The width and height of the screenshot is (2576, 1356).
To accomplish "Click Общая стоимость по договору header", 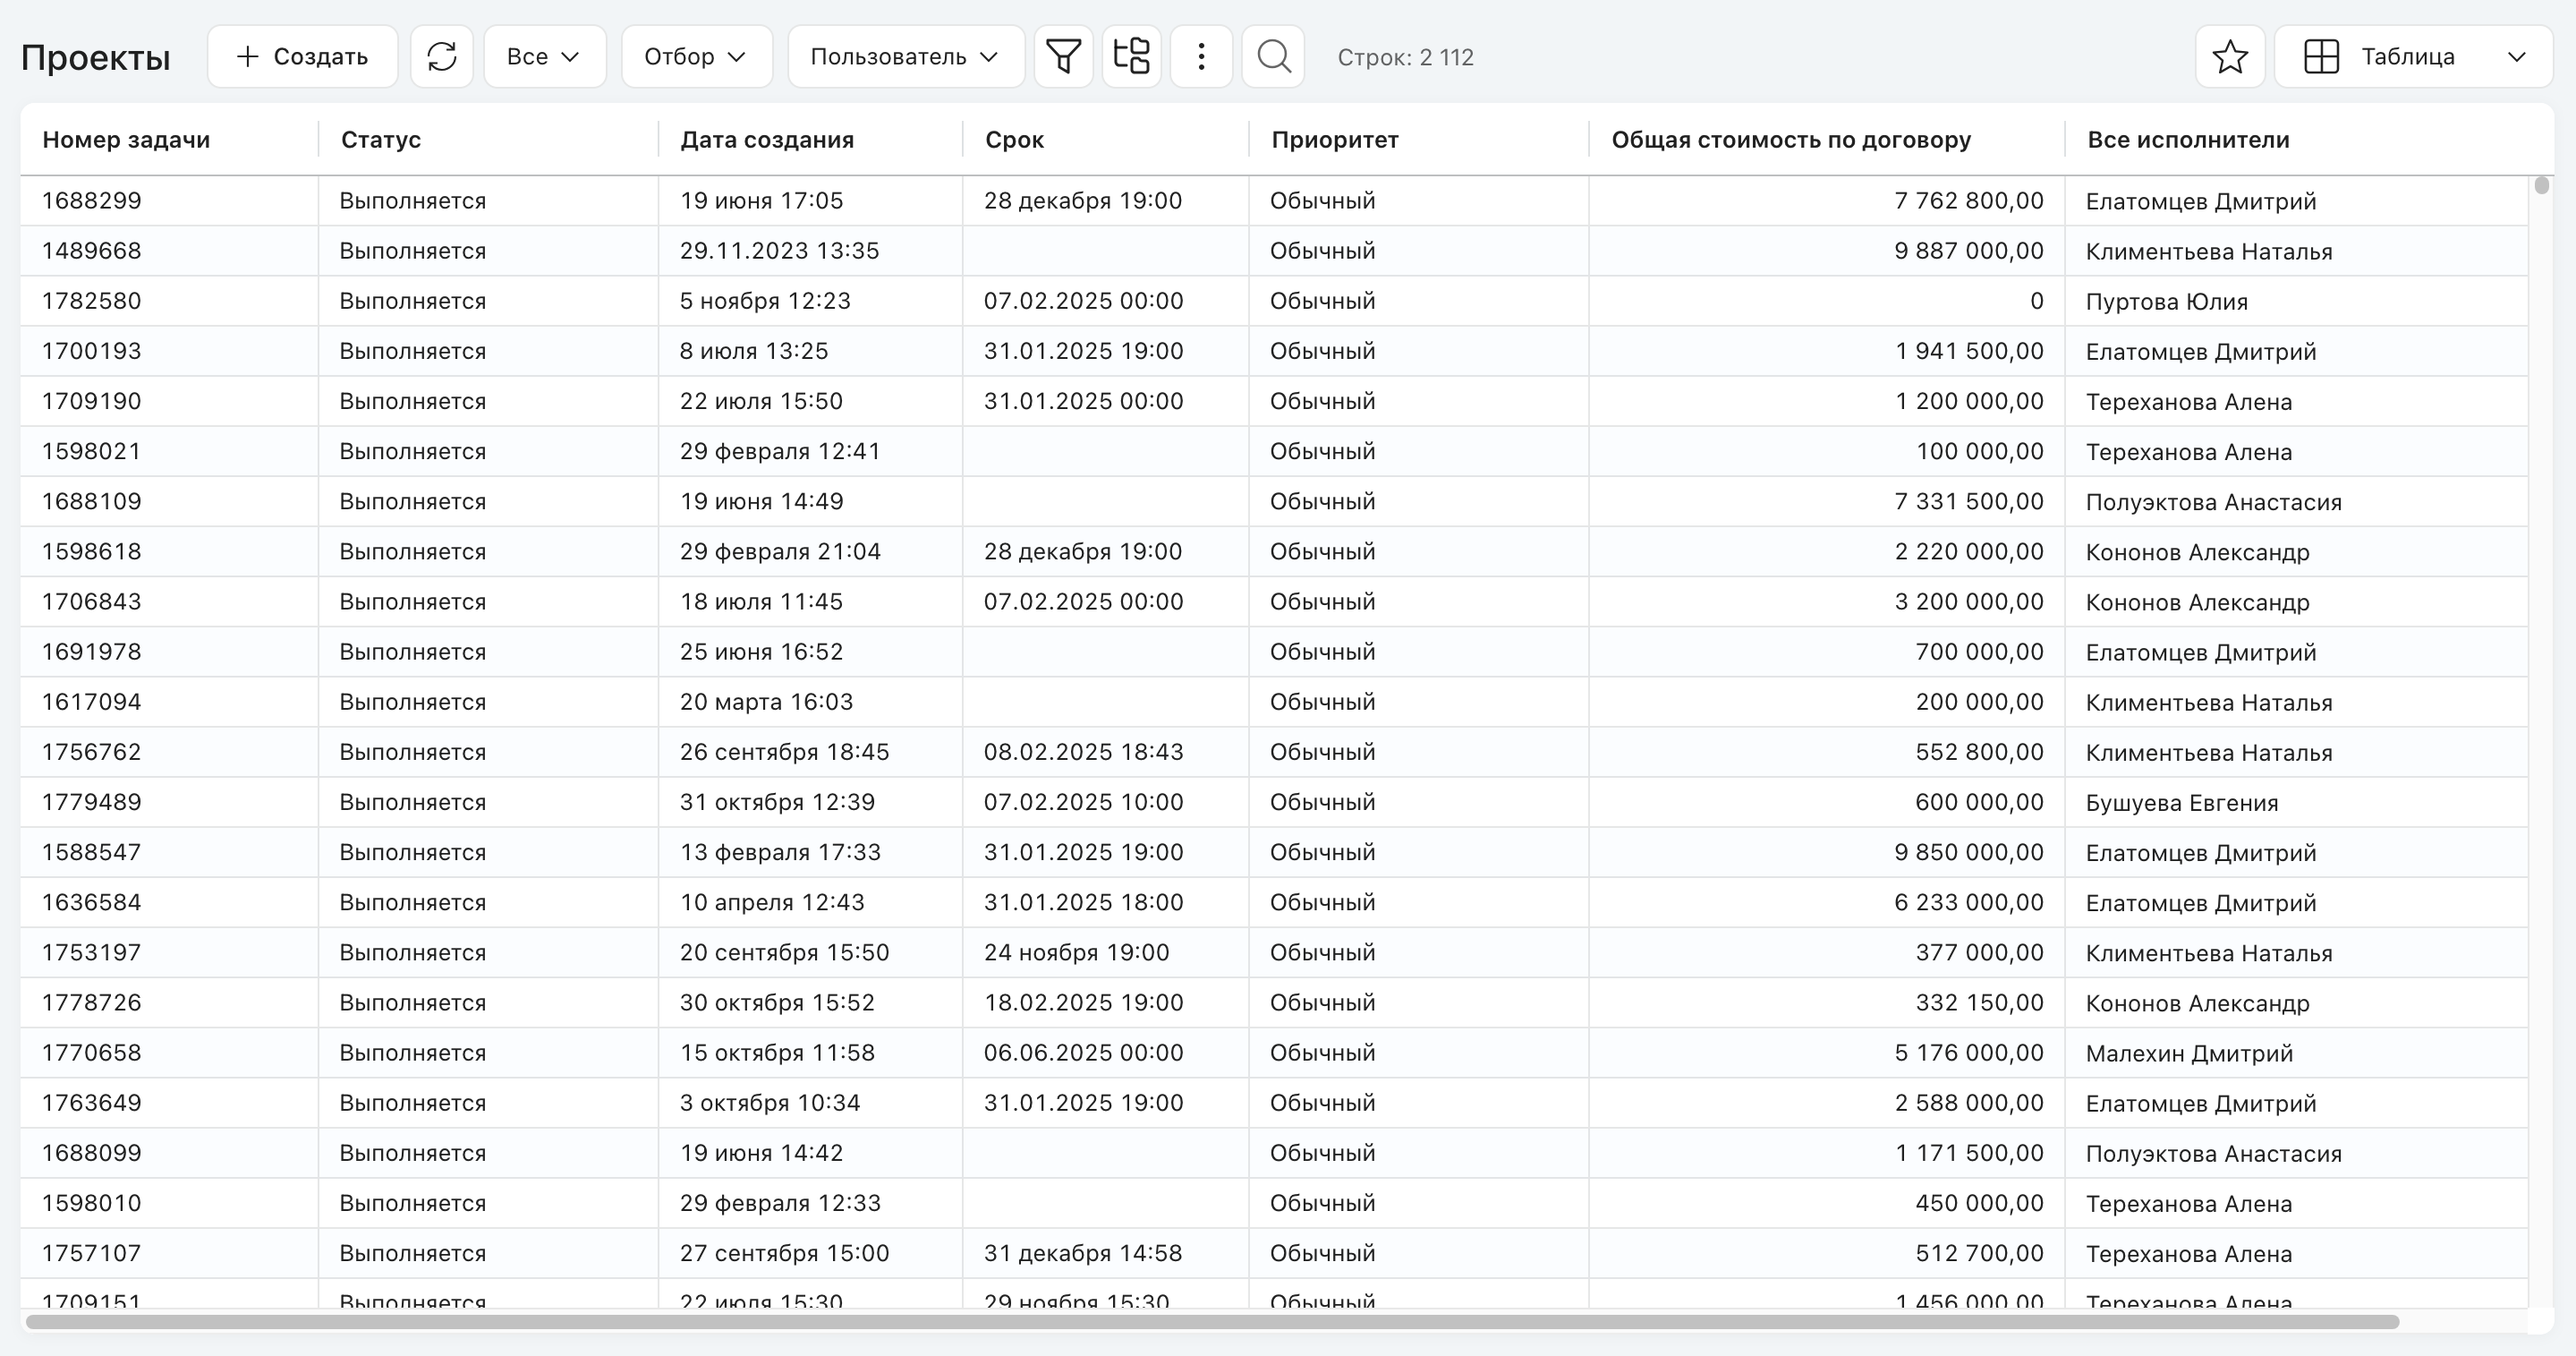I will [x=1791, y=140].
